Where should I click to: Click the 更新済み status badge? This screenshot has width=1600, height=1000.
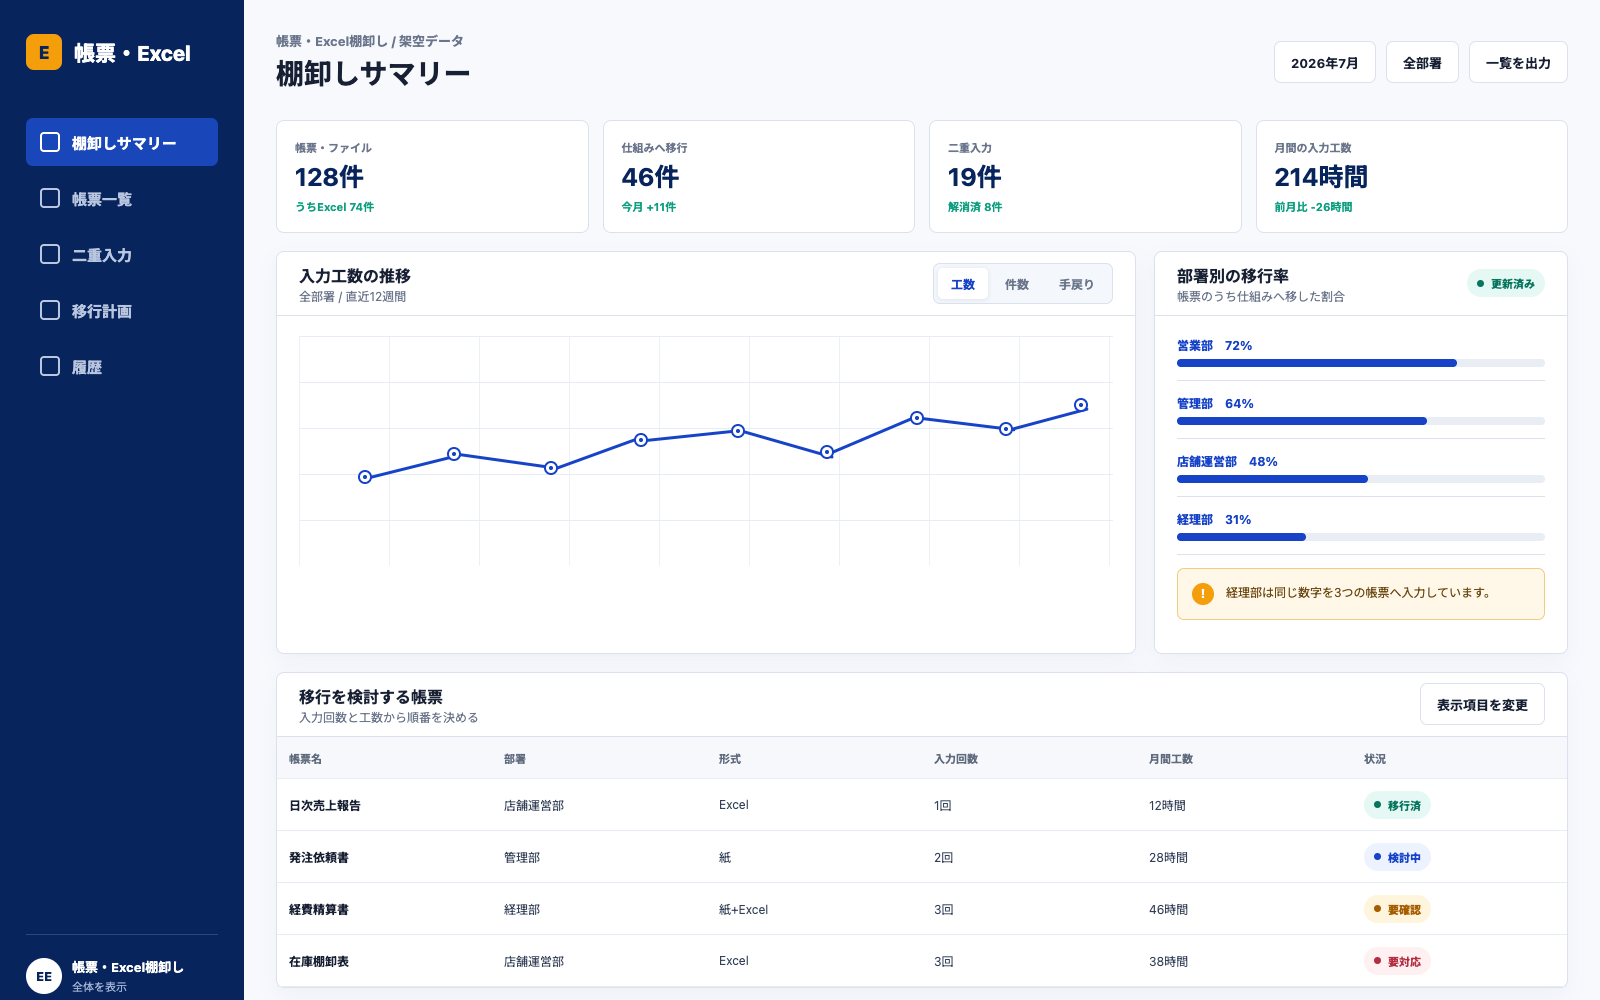1506,284
